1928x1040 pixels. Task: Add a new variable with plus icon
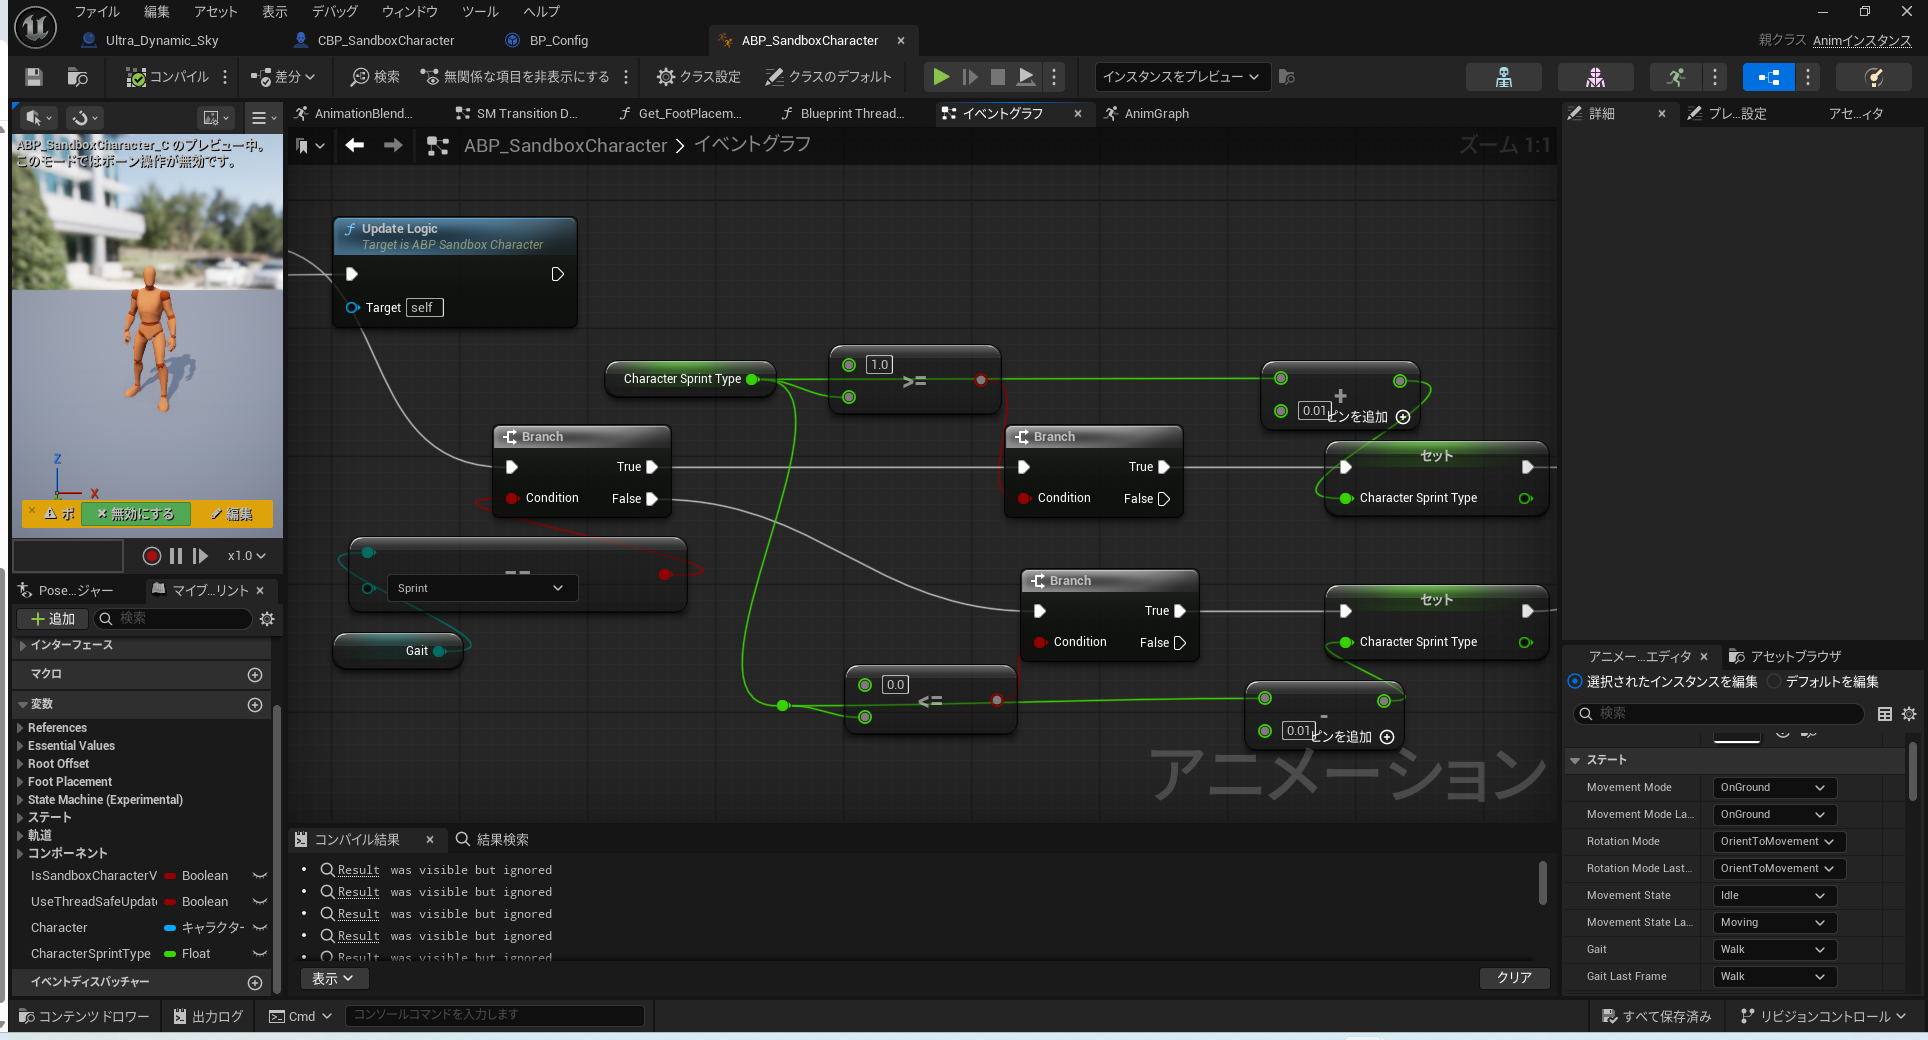point(255,705)
